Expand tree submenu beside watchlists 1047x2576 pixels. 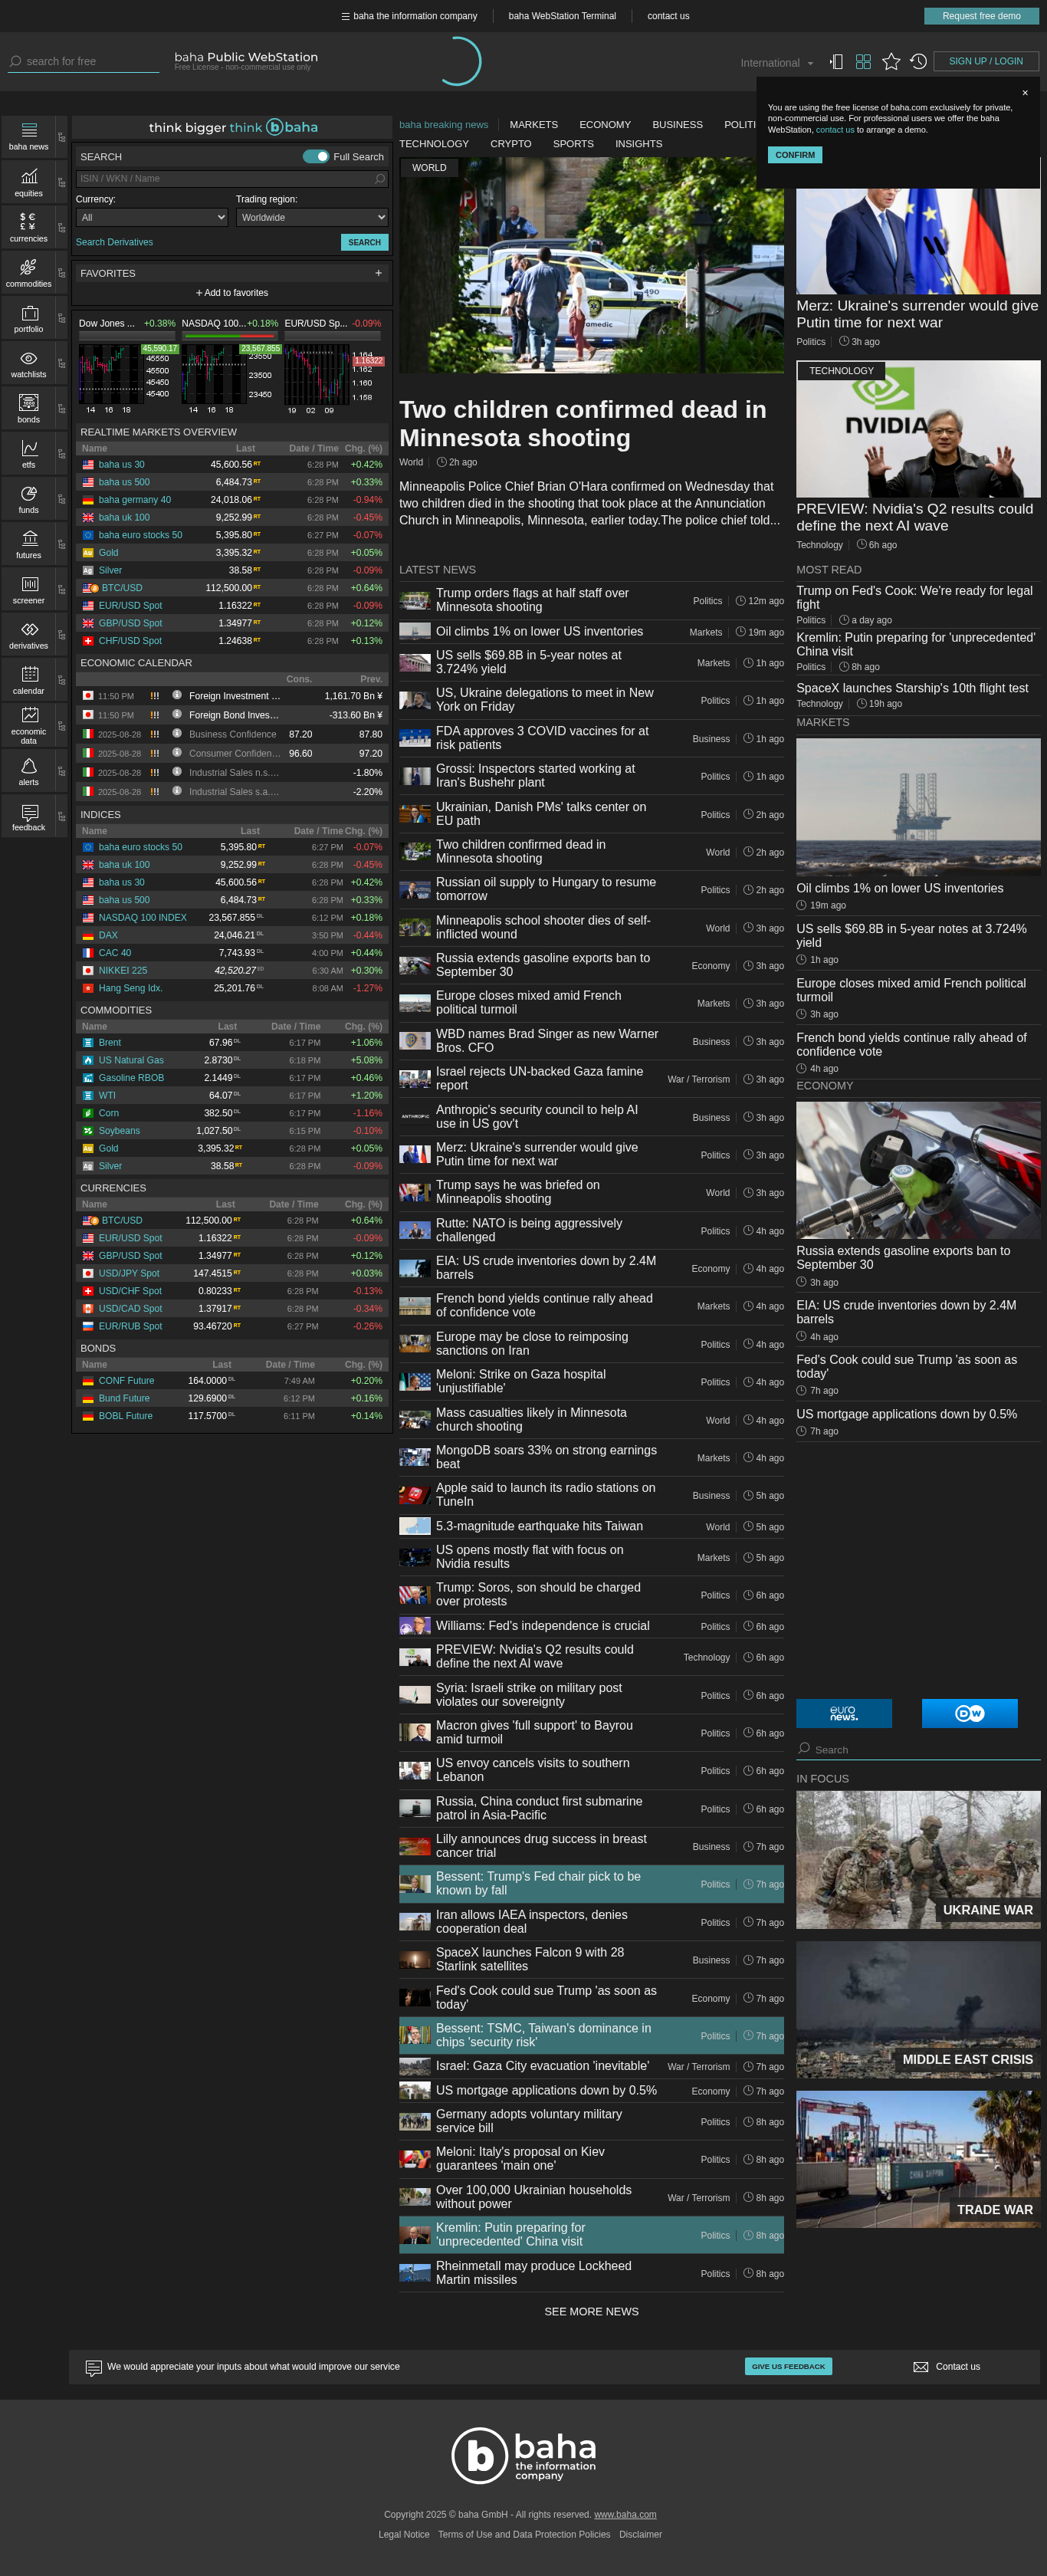click(61, 363)
